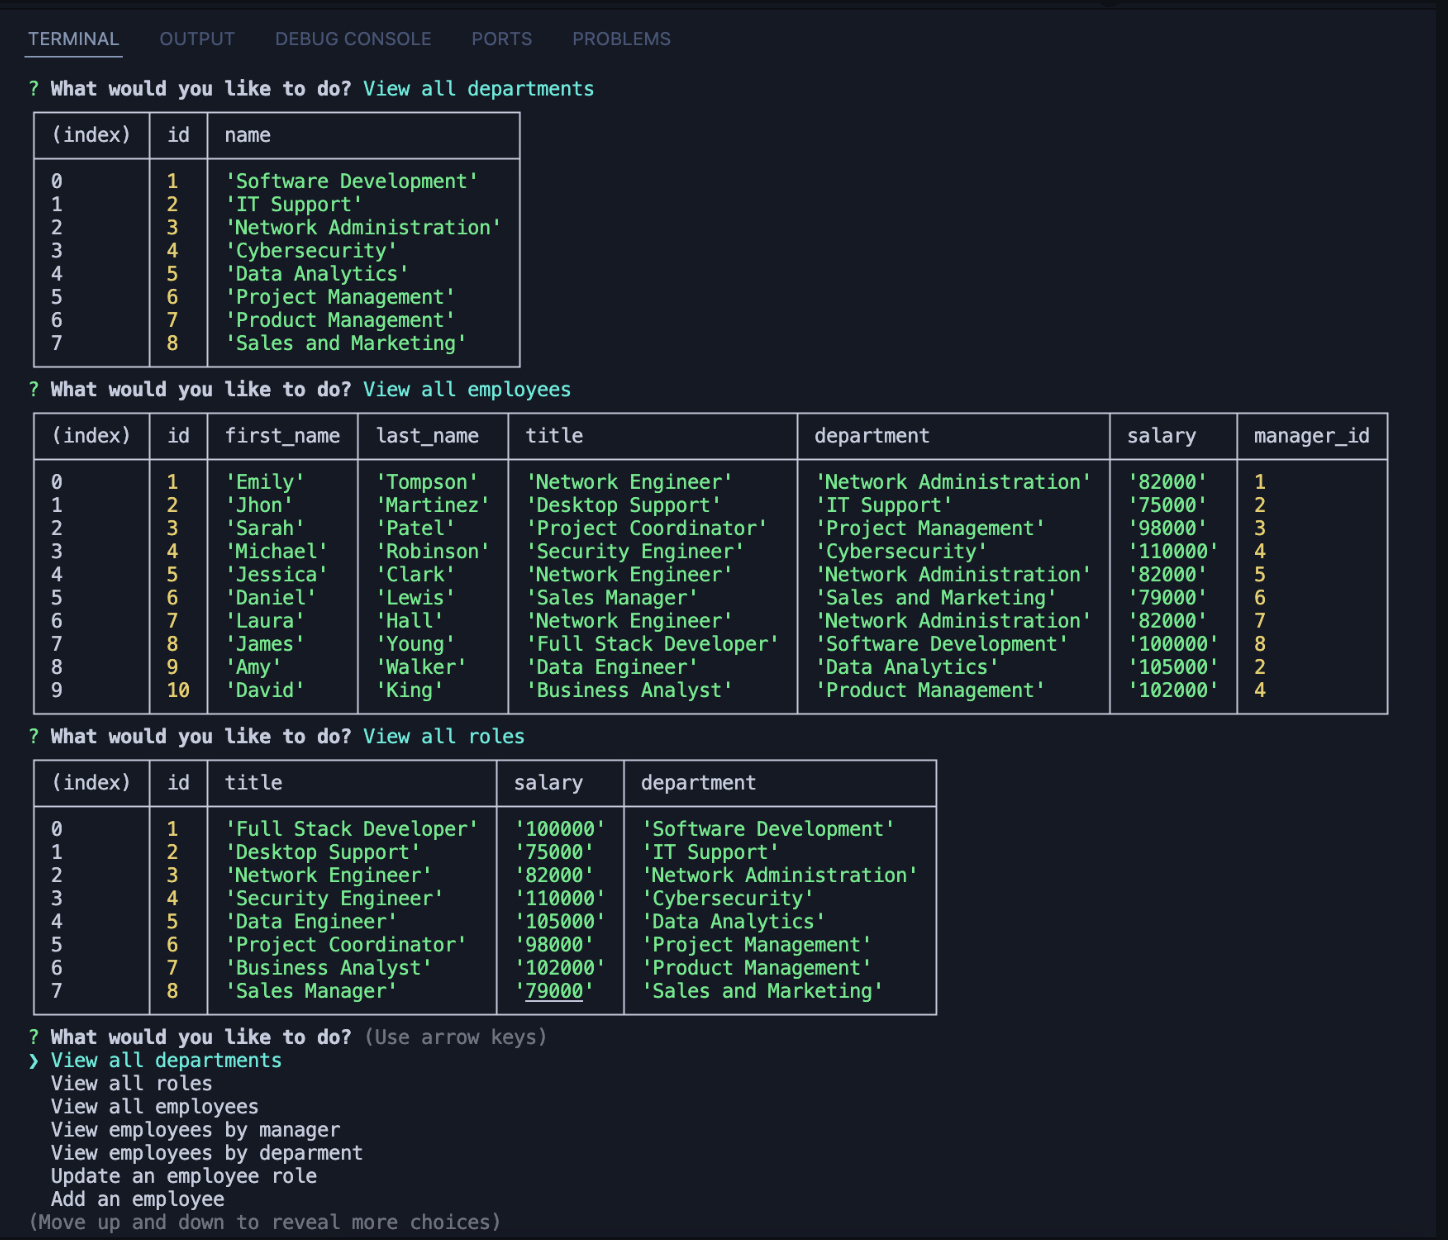Click 'Network Administration' in departments table
The width and height of the screenshot is (1448, 1240).
(x=363, y=227)
